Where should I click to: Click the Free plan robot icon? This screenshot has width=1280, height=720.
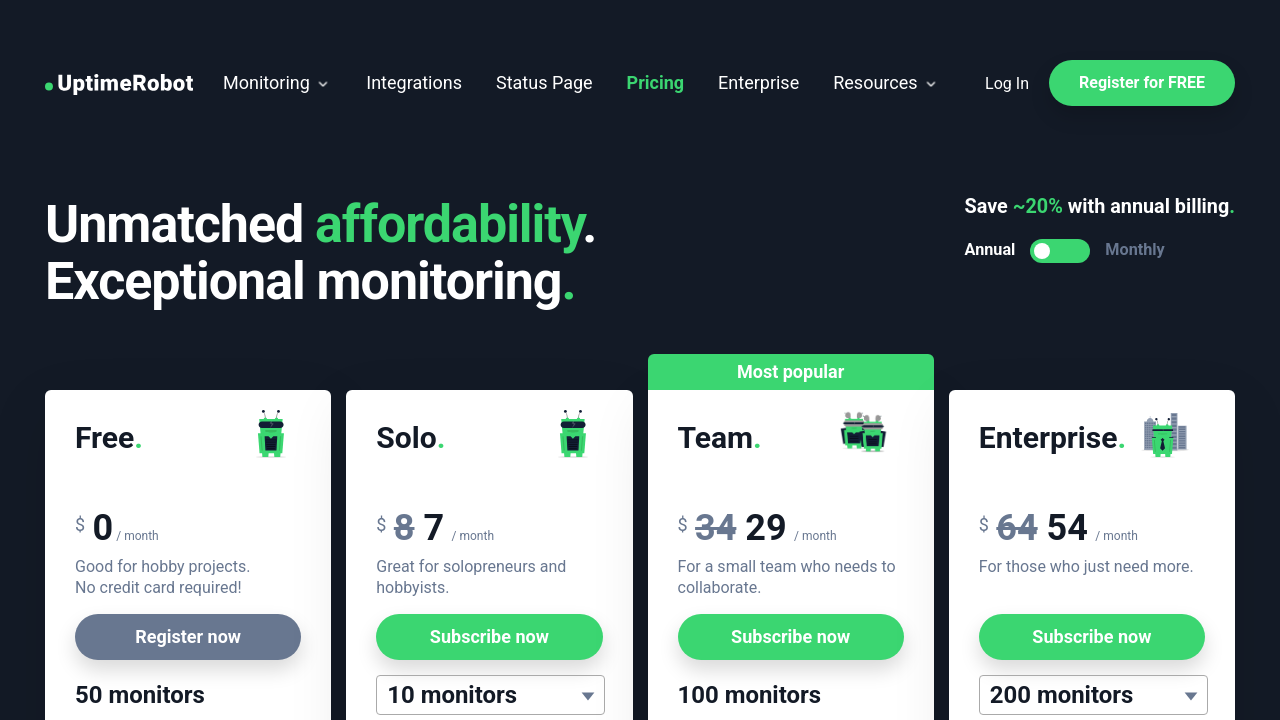point(271,434)
